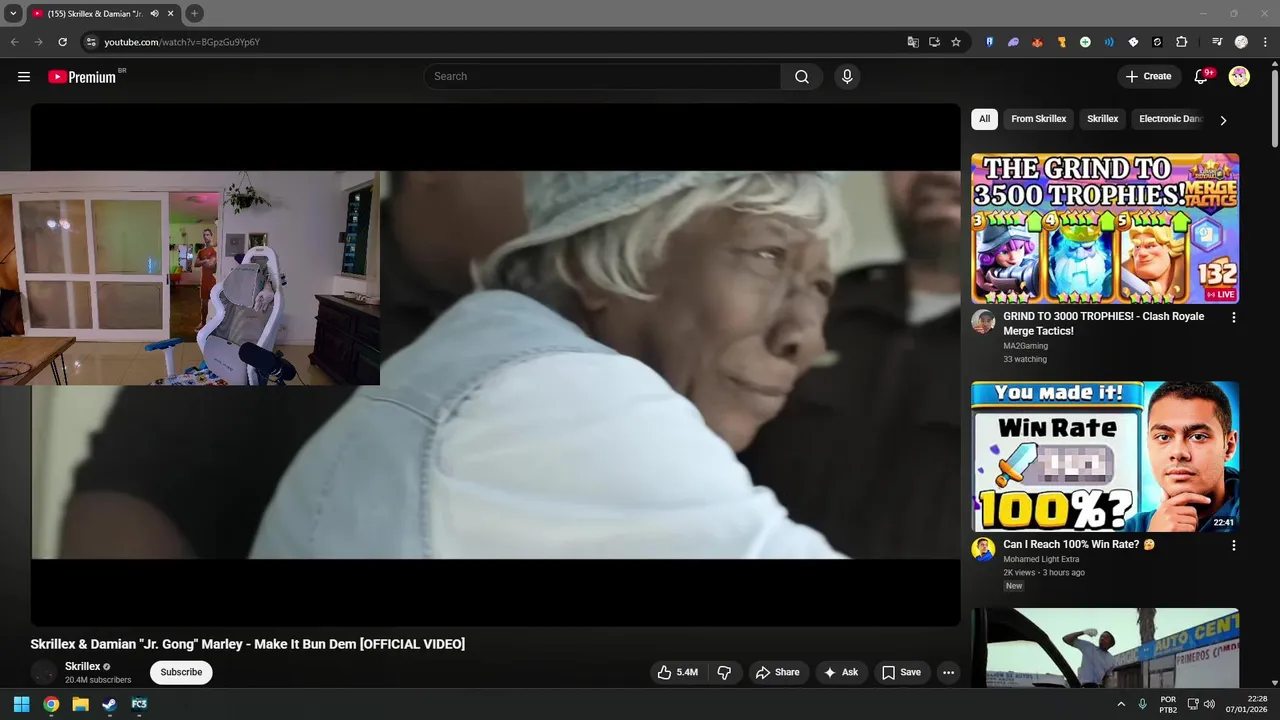Open the YouTube account avatar menu
Screen dimensions: 1280x720
1239,77
